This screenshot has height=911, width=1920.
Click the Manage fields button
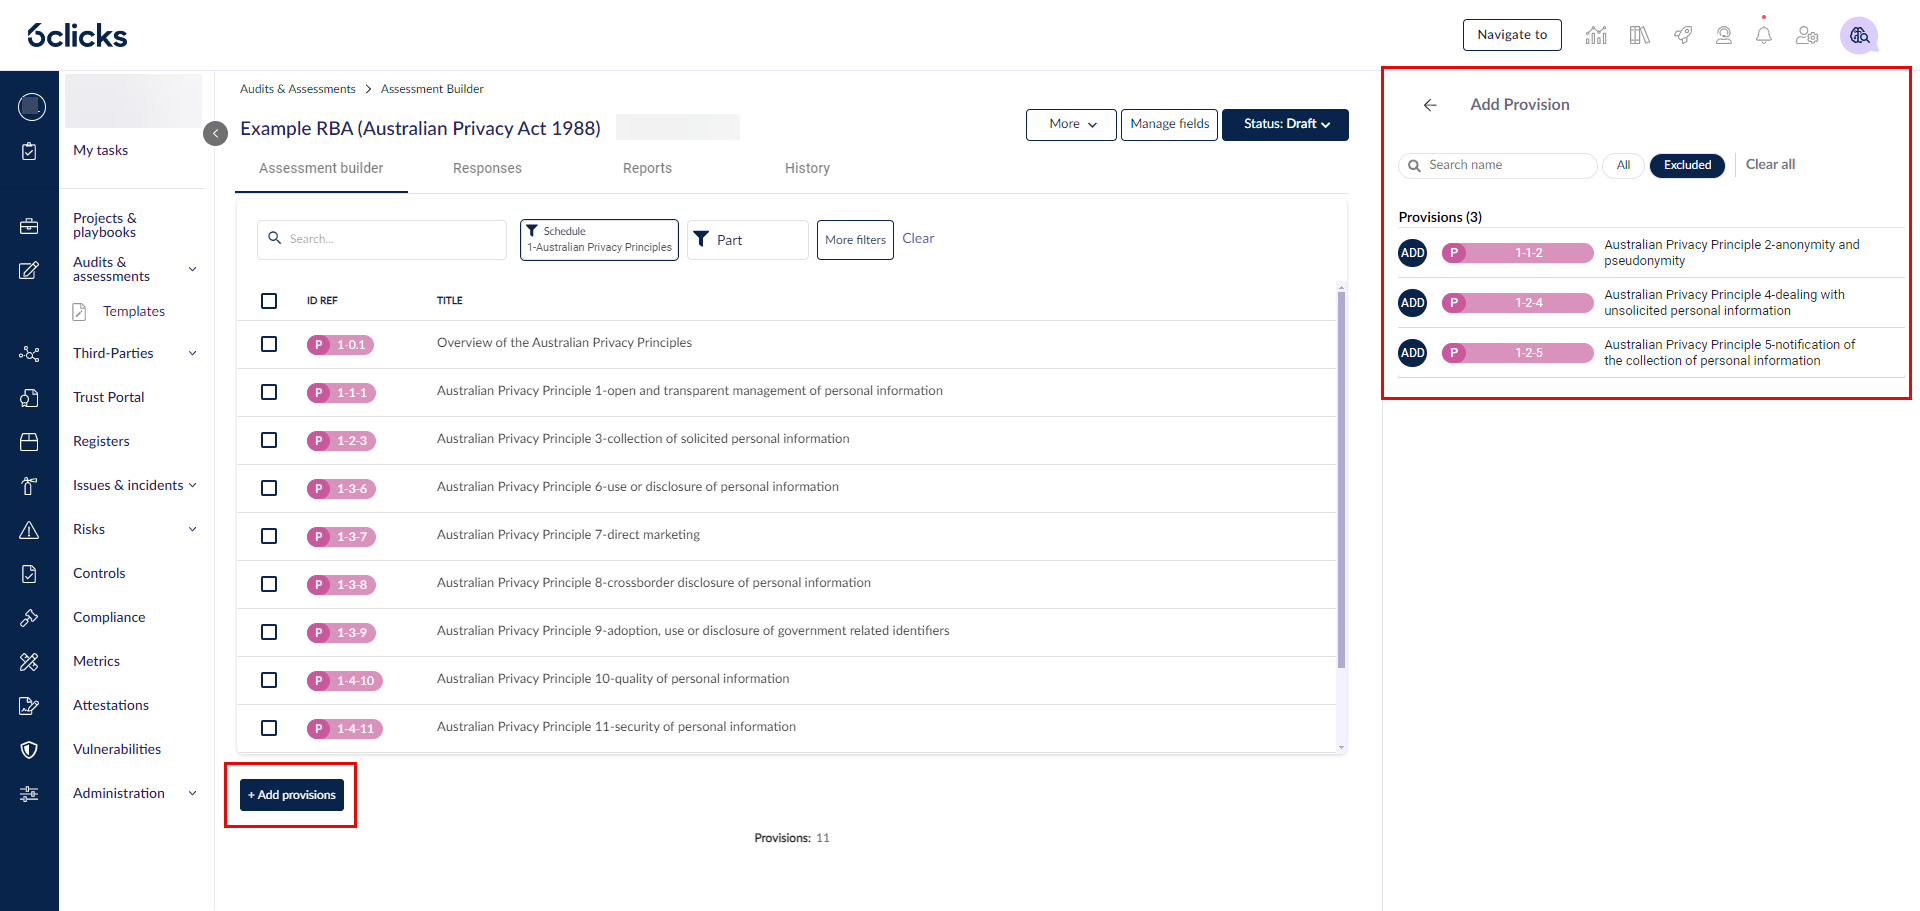(1169, 125)
